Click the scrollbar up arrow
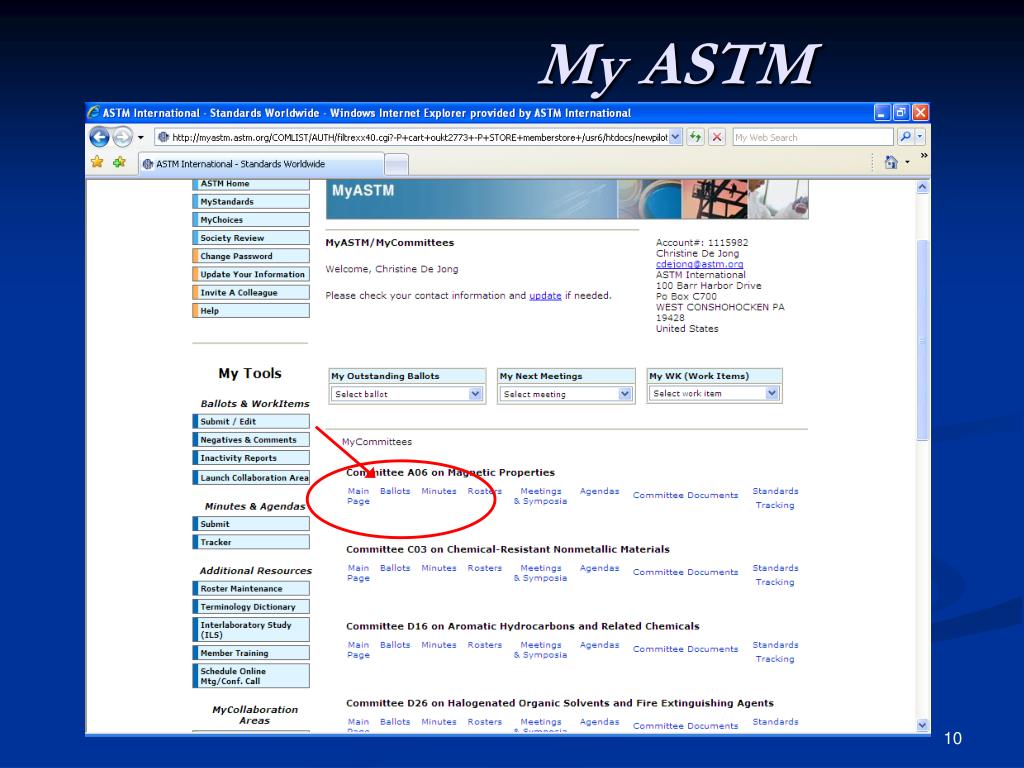This screenshot has height=768, width=1024. pos(923,187)
